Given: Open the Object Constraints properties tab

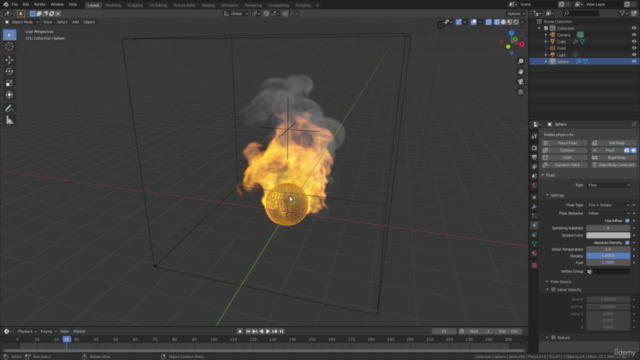Looking at the screenshot, I should tap(534, 235).
